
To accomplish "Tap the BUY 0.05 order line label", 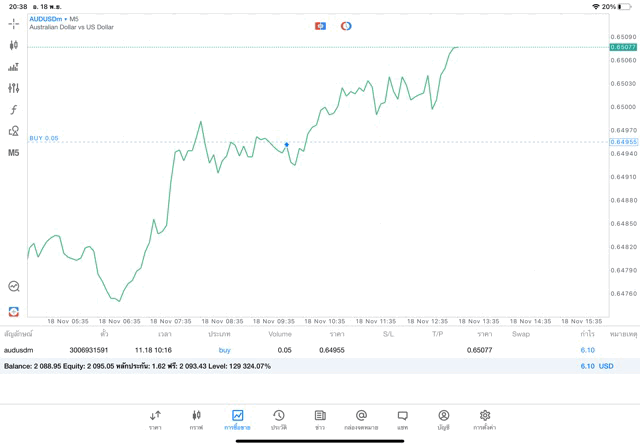I will [44, 139].
